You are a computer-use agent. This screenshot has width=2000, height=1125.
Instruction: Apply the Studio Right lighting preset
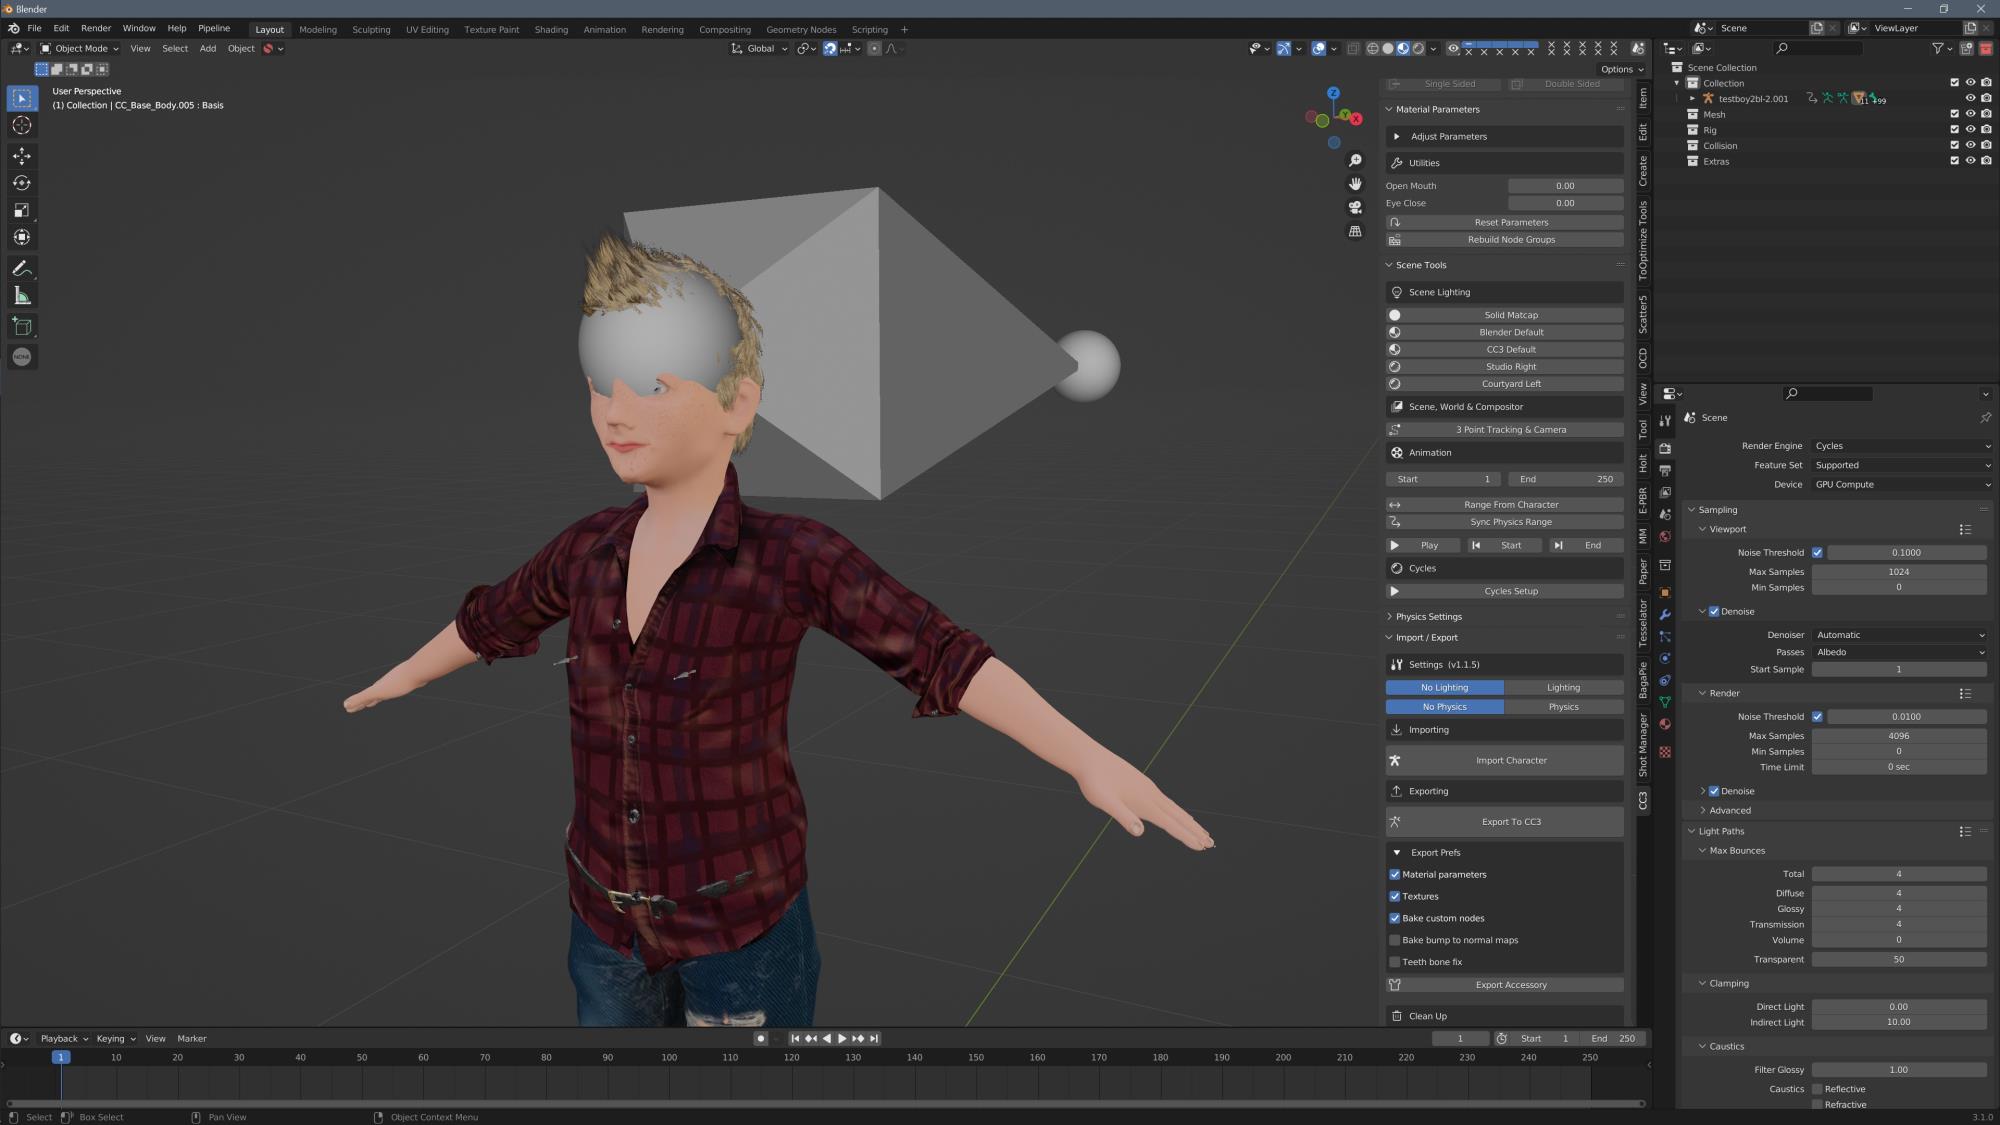1504,367
